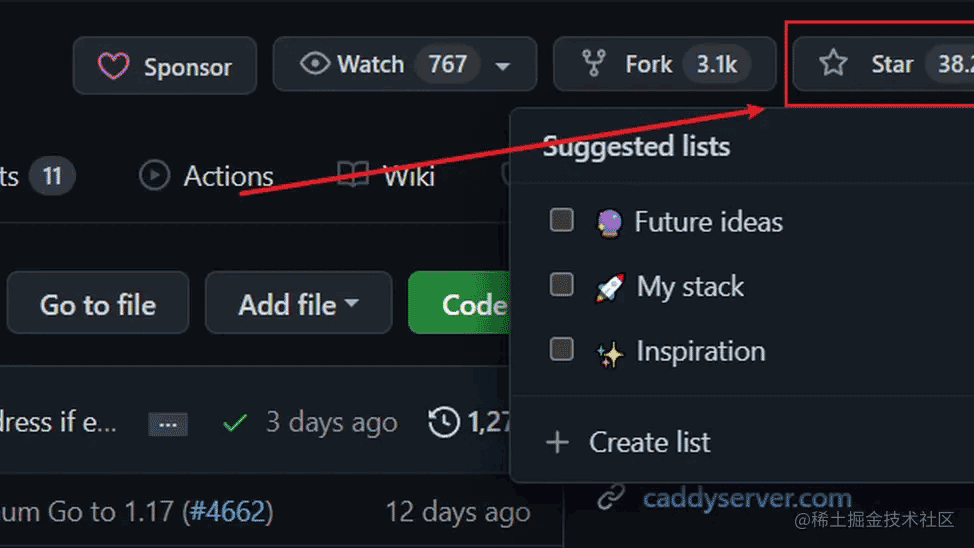974x548 pixels.
Task: Click the Watch eye icon
Action: click(315, 65)
